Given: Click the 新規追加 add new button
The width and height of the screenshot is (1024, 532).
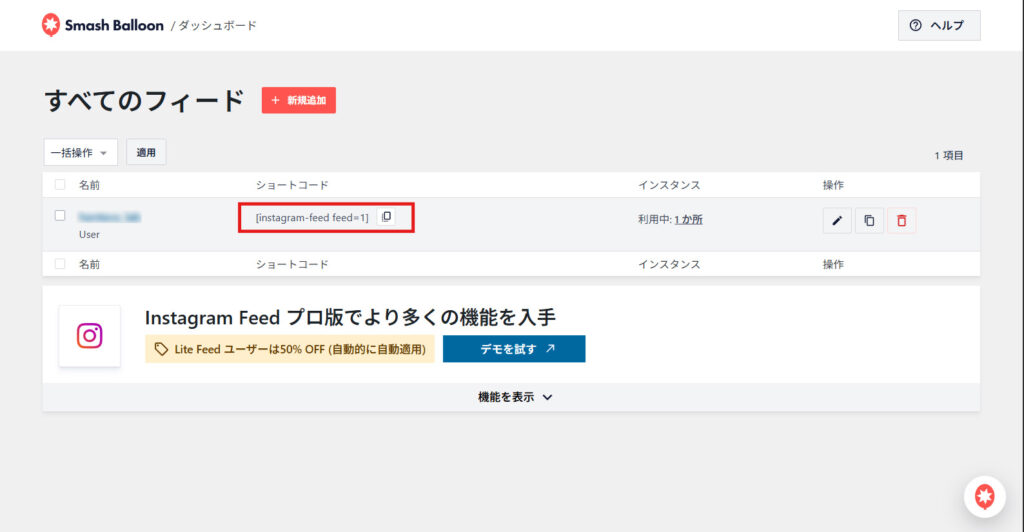Looking at the screenshot, I should click(298, 100).
